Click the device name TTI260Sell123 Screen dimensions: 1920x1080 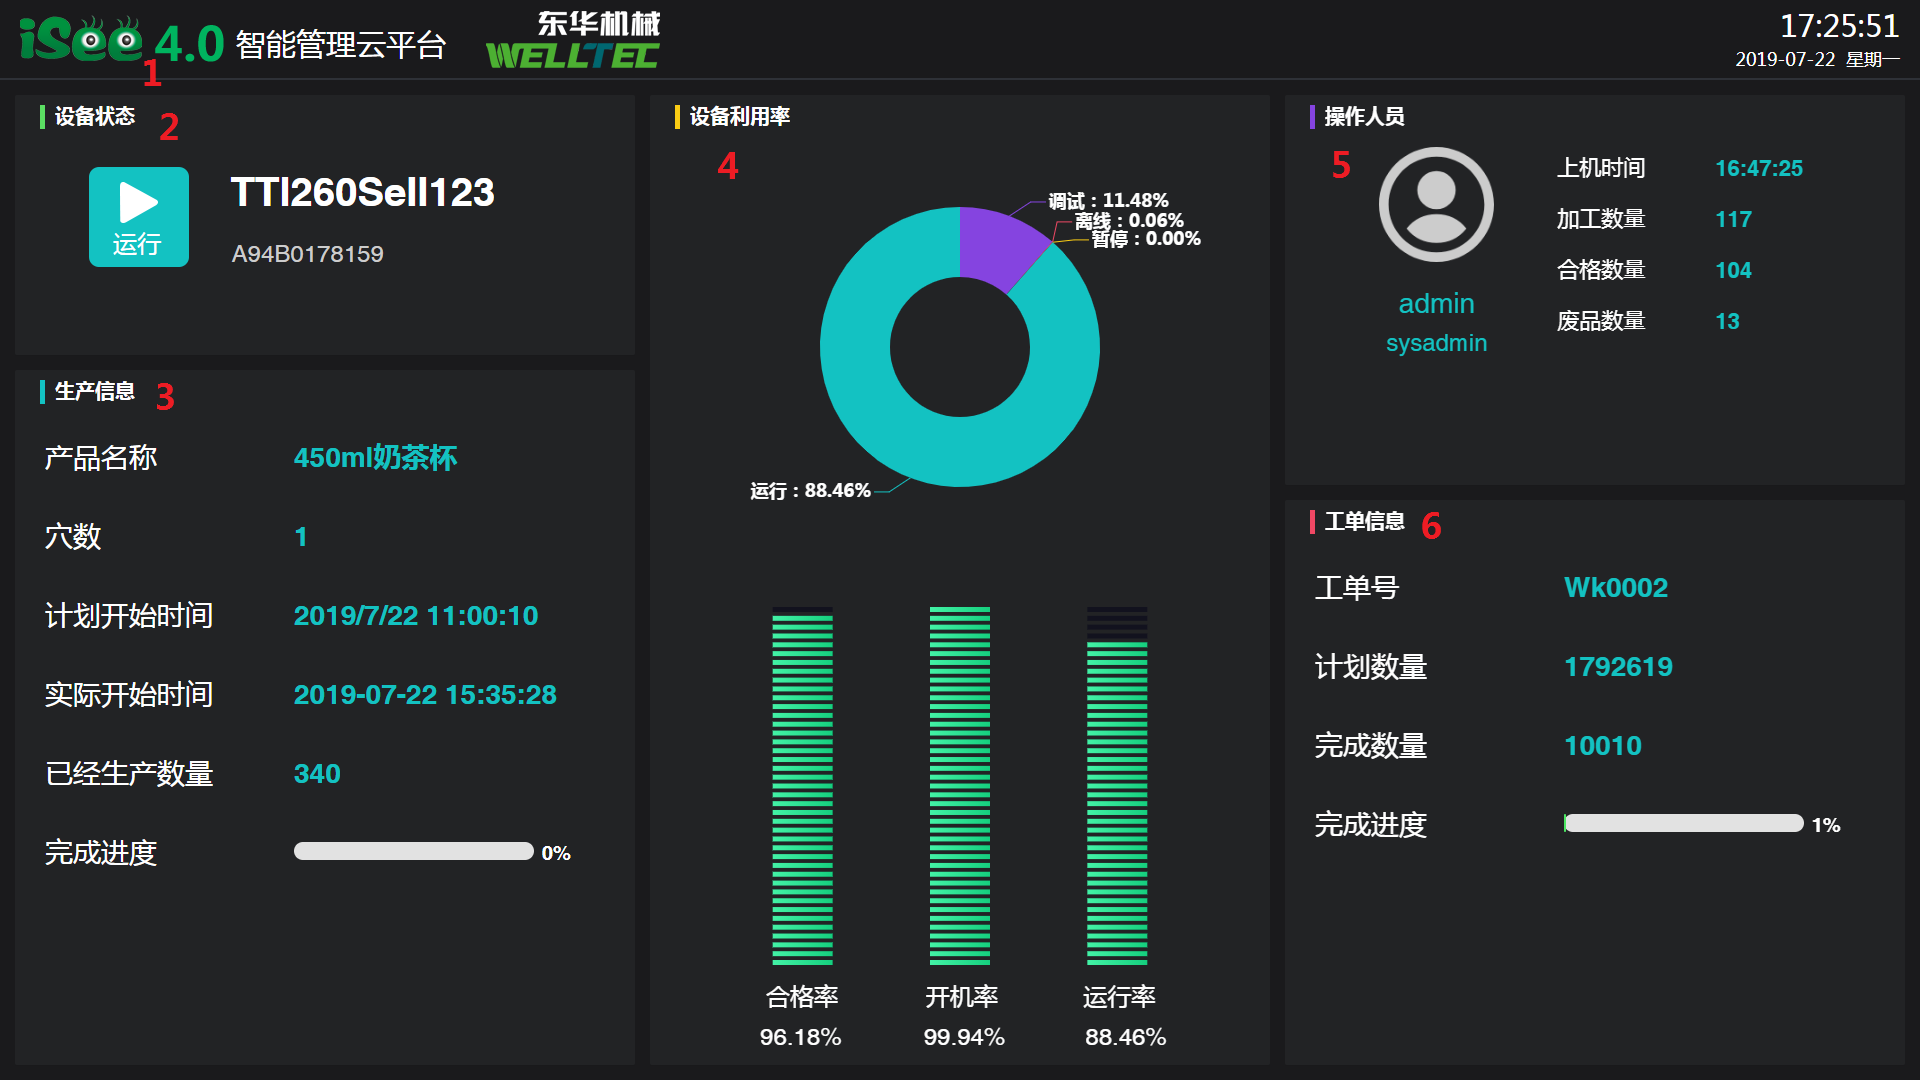[x=362, y=192]
